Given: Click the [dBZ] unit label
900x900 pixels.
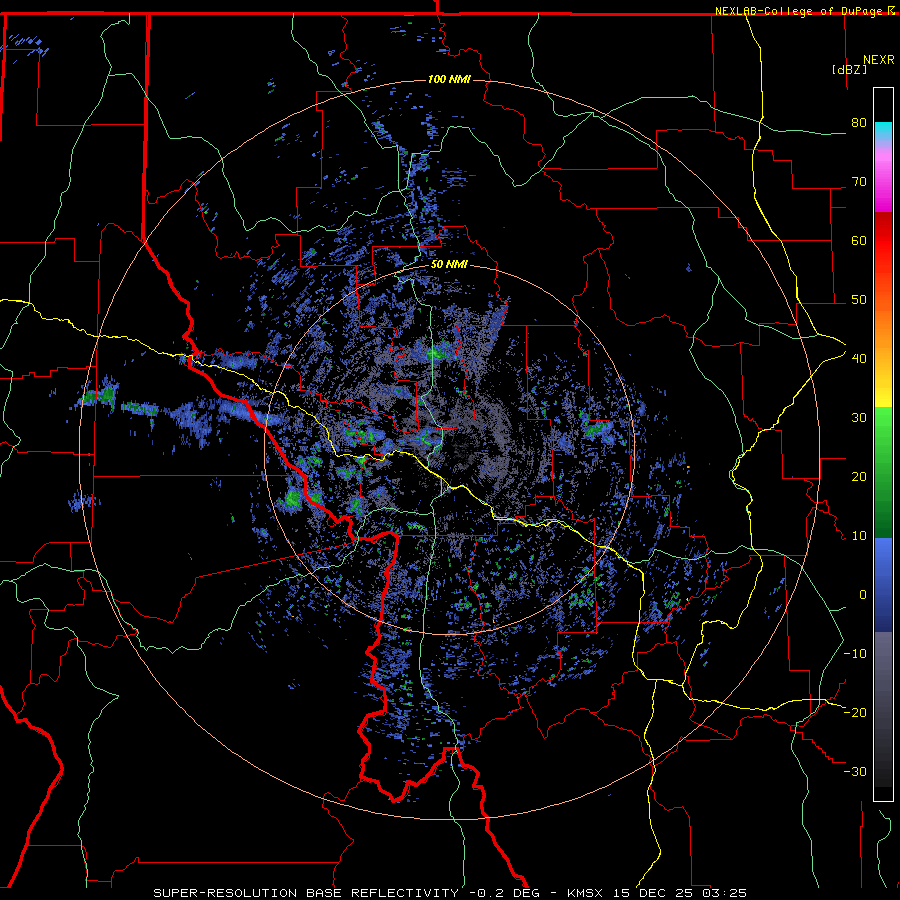Looking at the screenshot, I should tap(849, 69).
